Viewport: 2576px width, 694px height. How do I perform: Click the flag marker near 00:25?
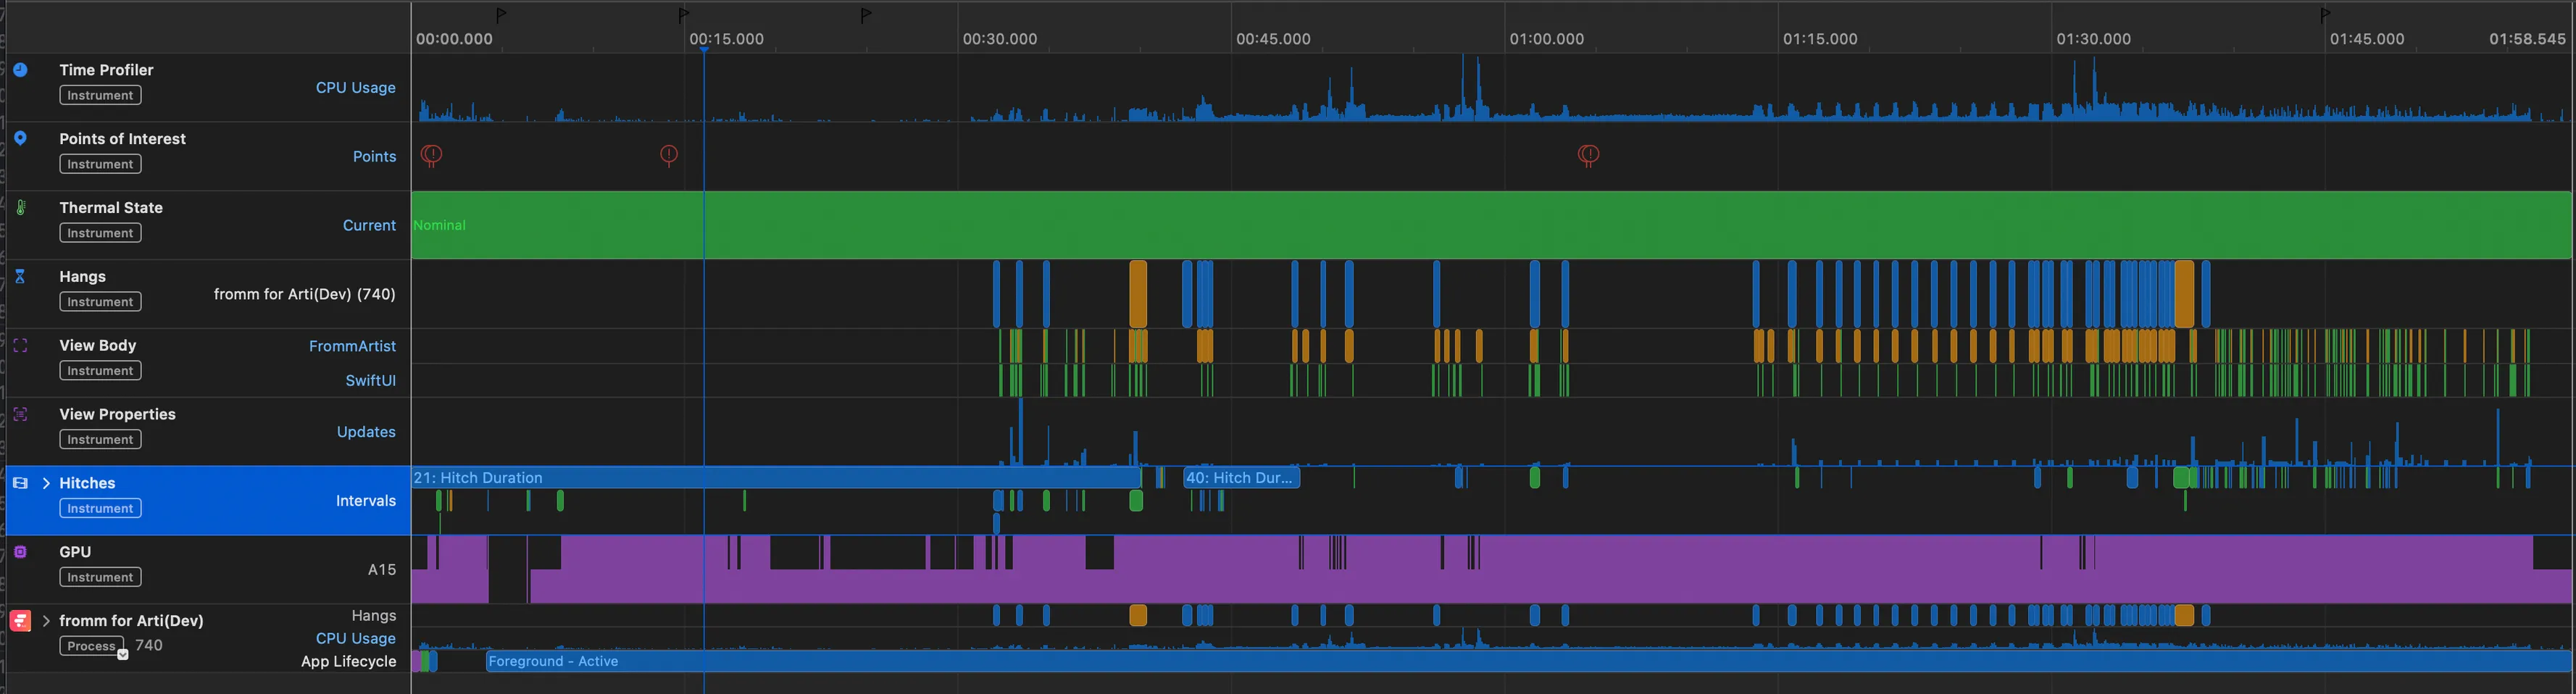[866, 15]
